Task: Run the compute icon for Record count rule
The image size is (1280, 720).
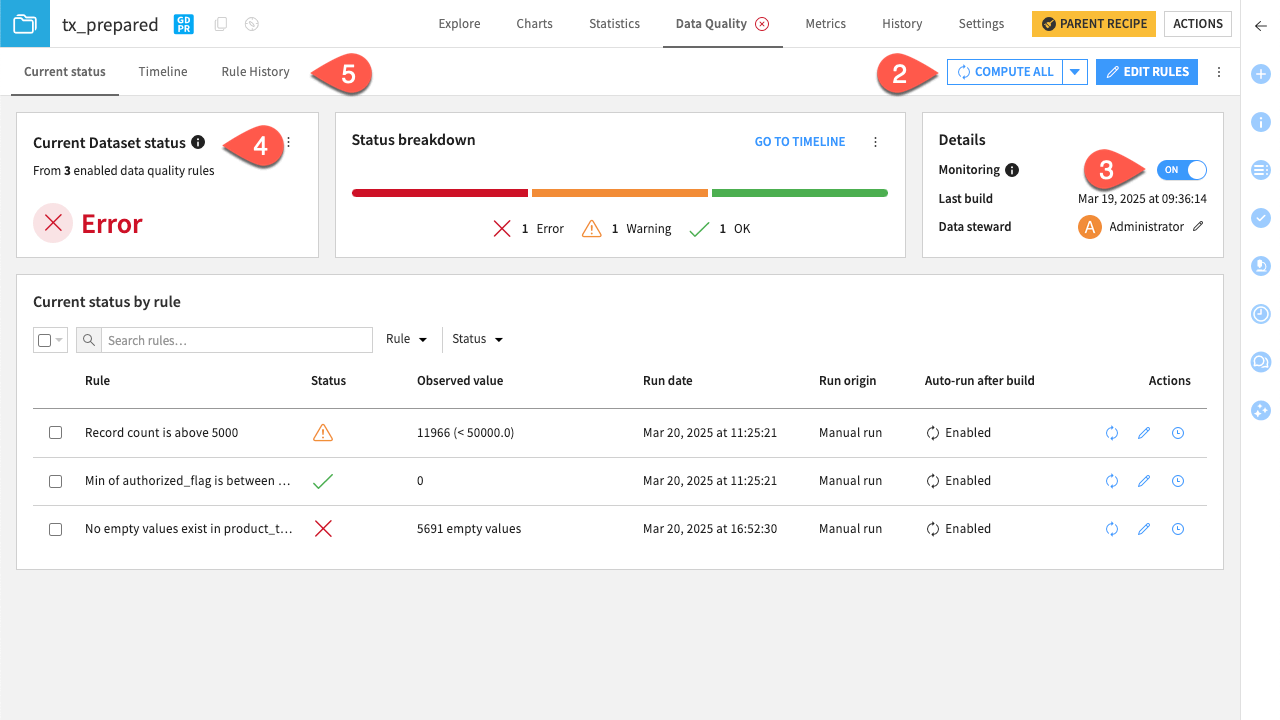Action: [1111, 432]
